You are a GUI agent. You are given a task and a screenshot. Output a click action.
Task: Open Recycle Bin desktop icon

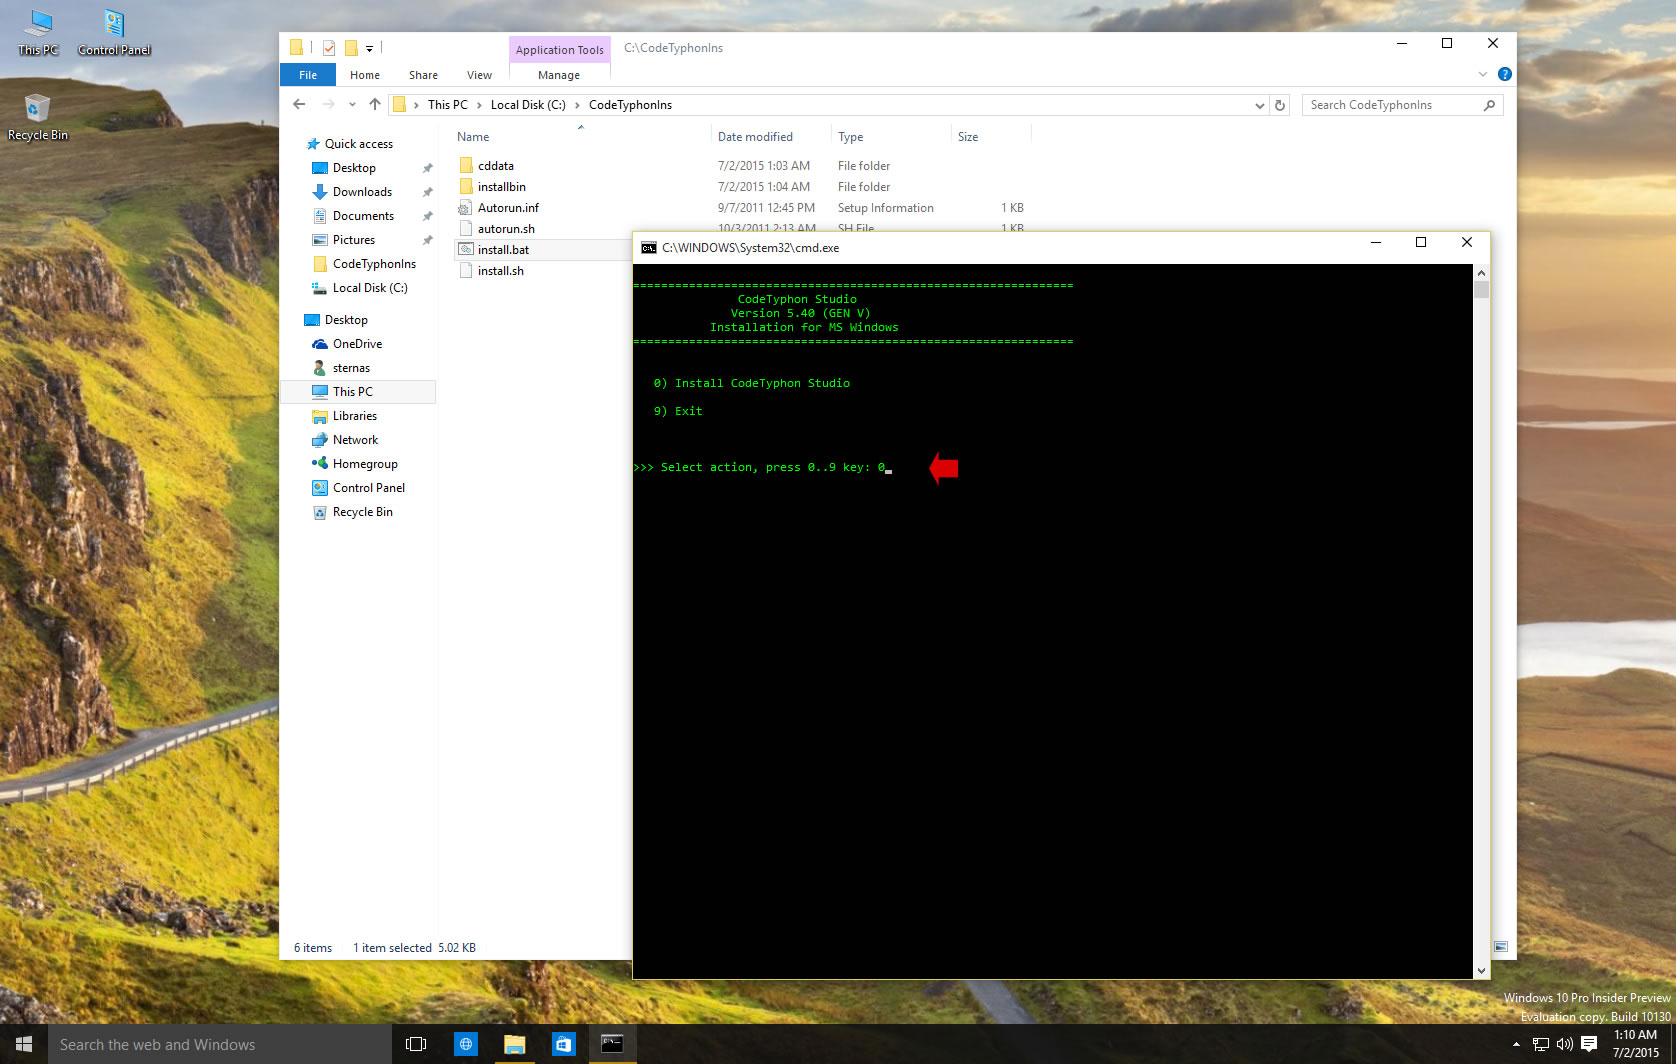[x=38, y=117]
